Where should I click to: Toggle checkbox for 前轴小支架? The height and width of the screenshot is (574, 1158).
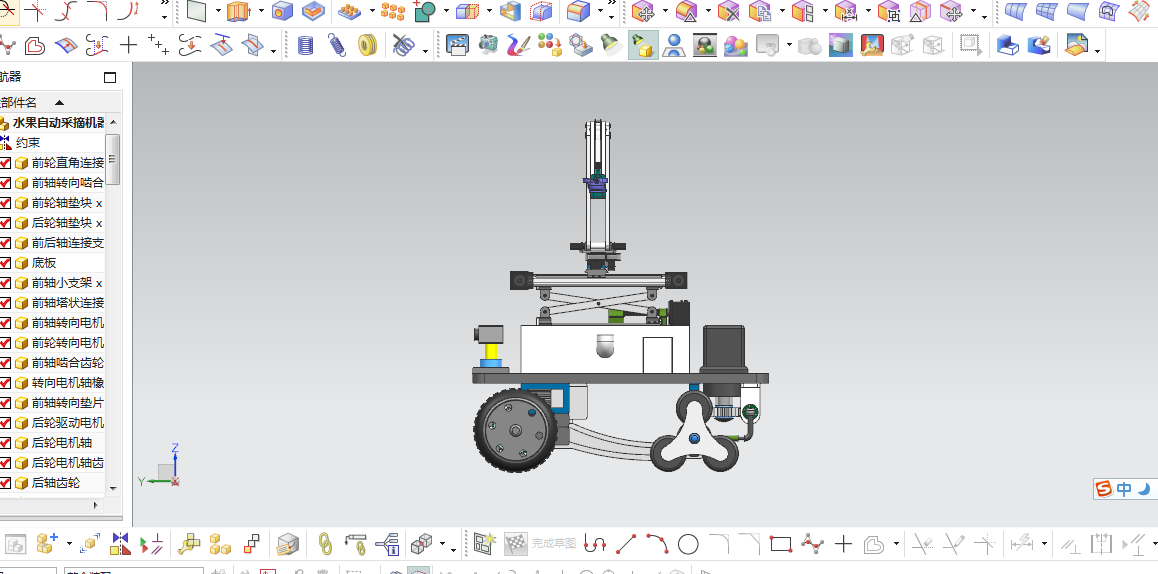click(x=5, y=283)
